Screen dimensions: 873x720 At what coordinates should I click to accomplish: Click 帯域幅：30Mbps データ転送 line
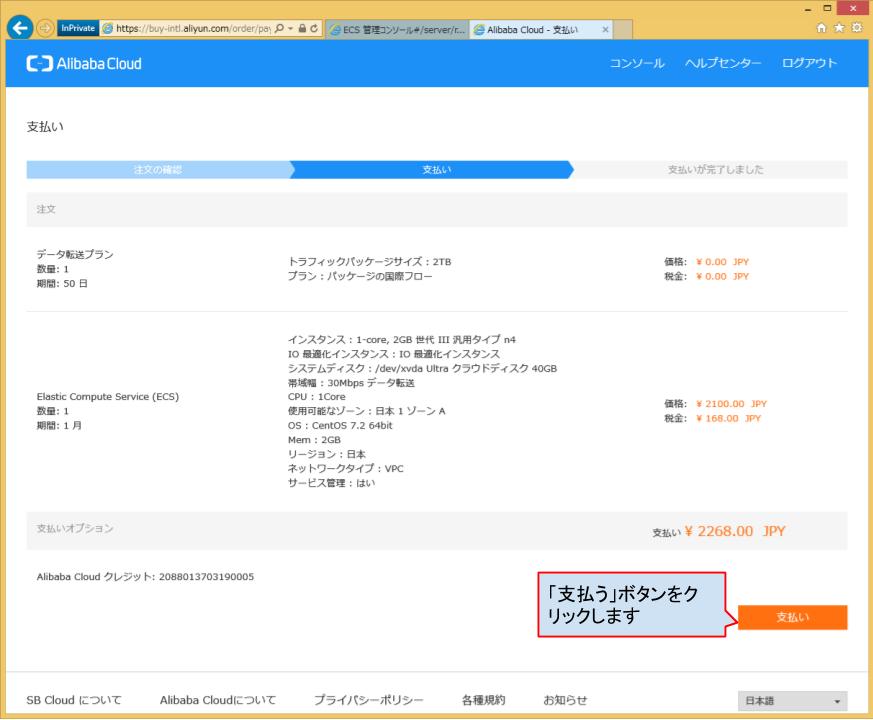click(x=351, y=383)
